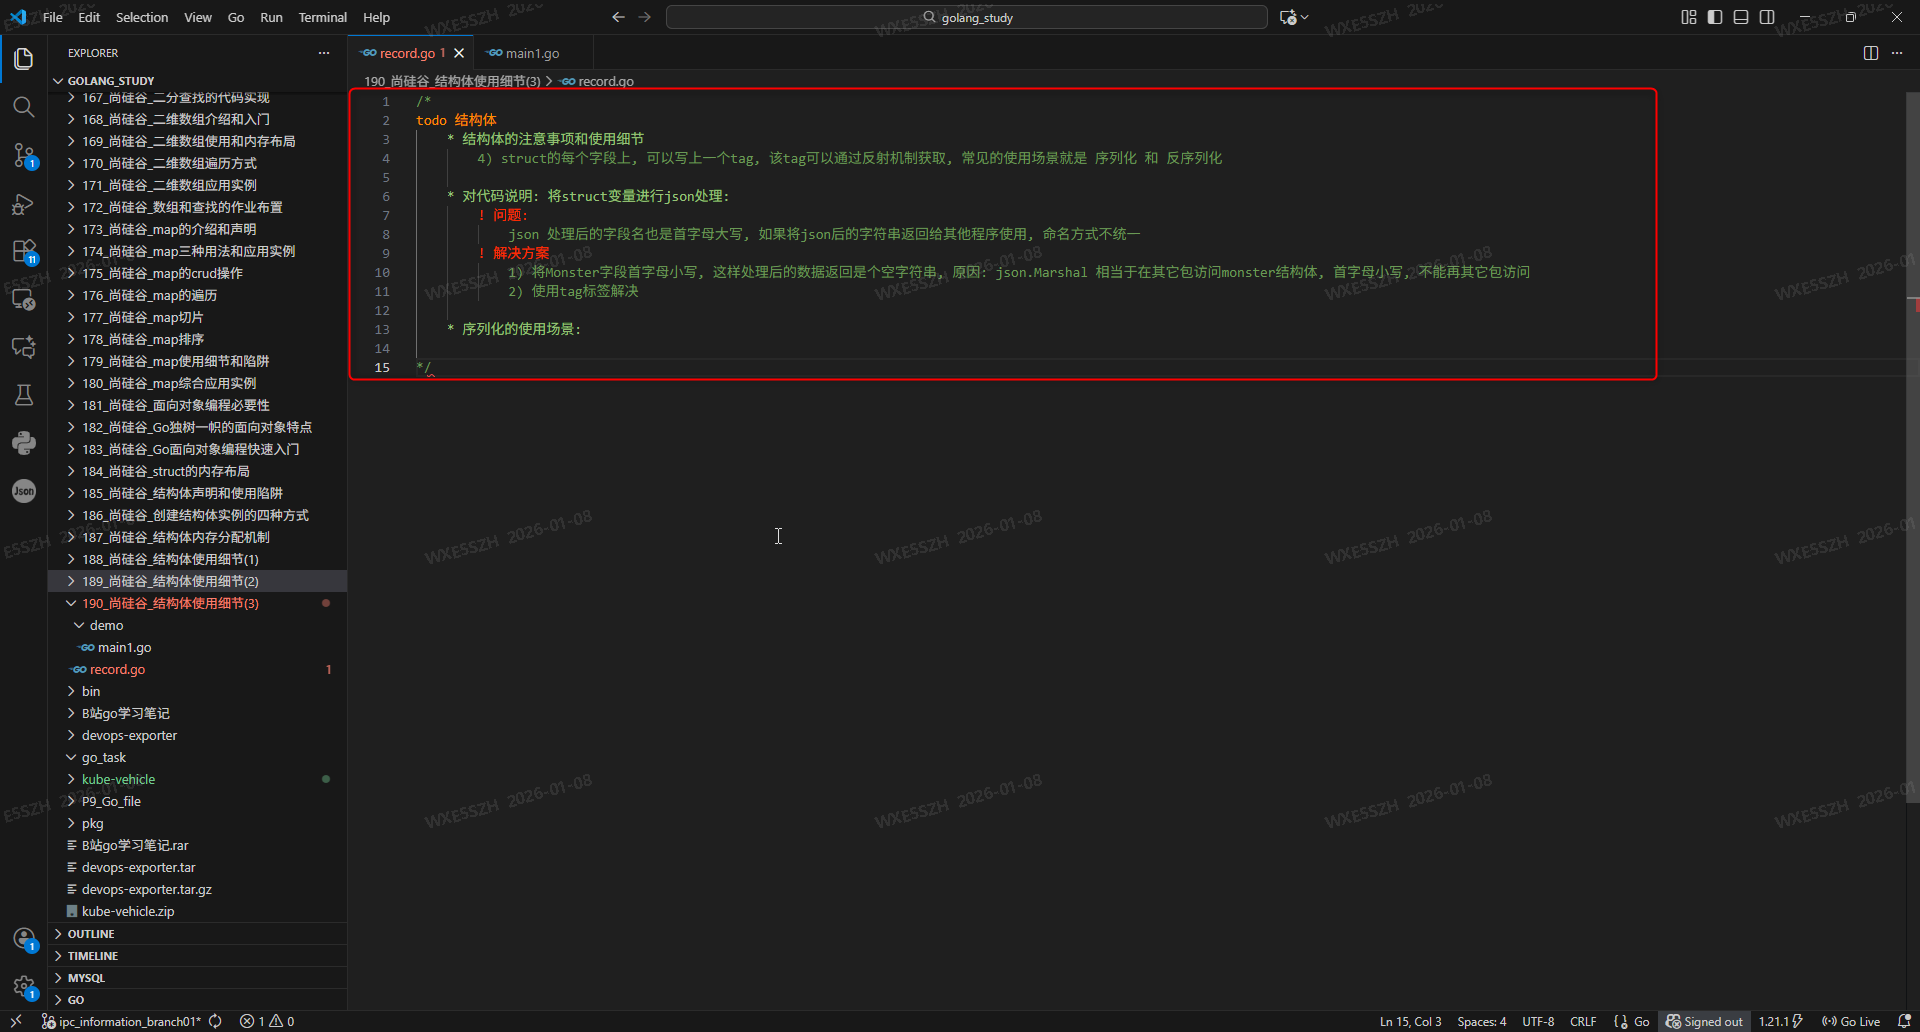Toggle the primary side bar
This screenshot has height=1032, width=1920.
click(1715, 17)
